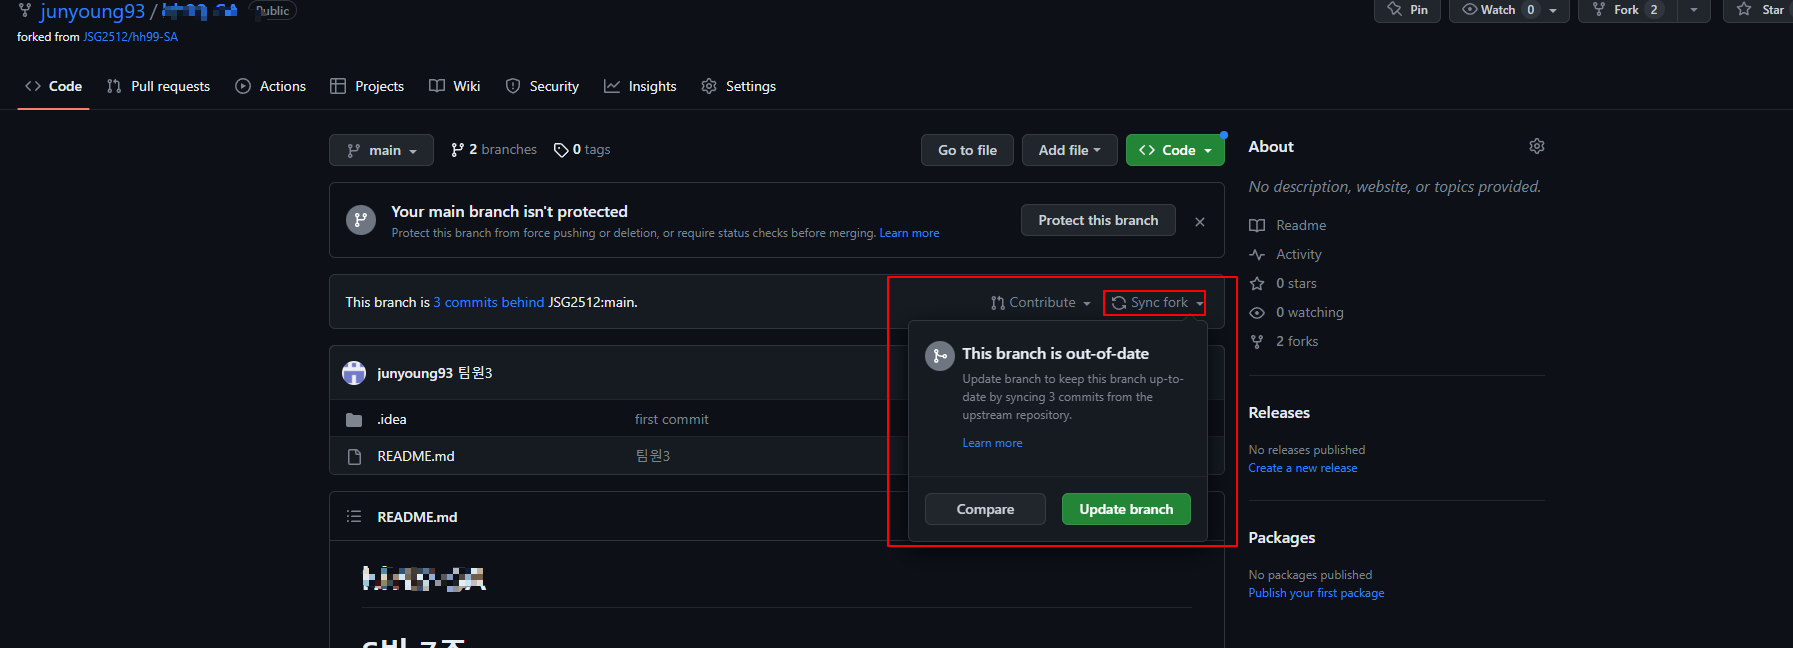Open the Releases heading link

[1279, 412]
